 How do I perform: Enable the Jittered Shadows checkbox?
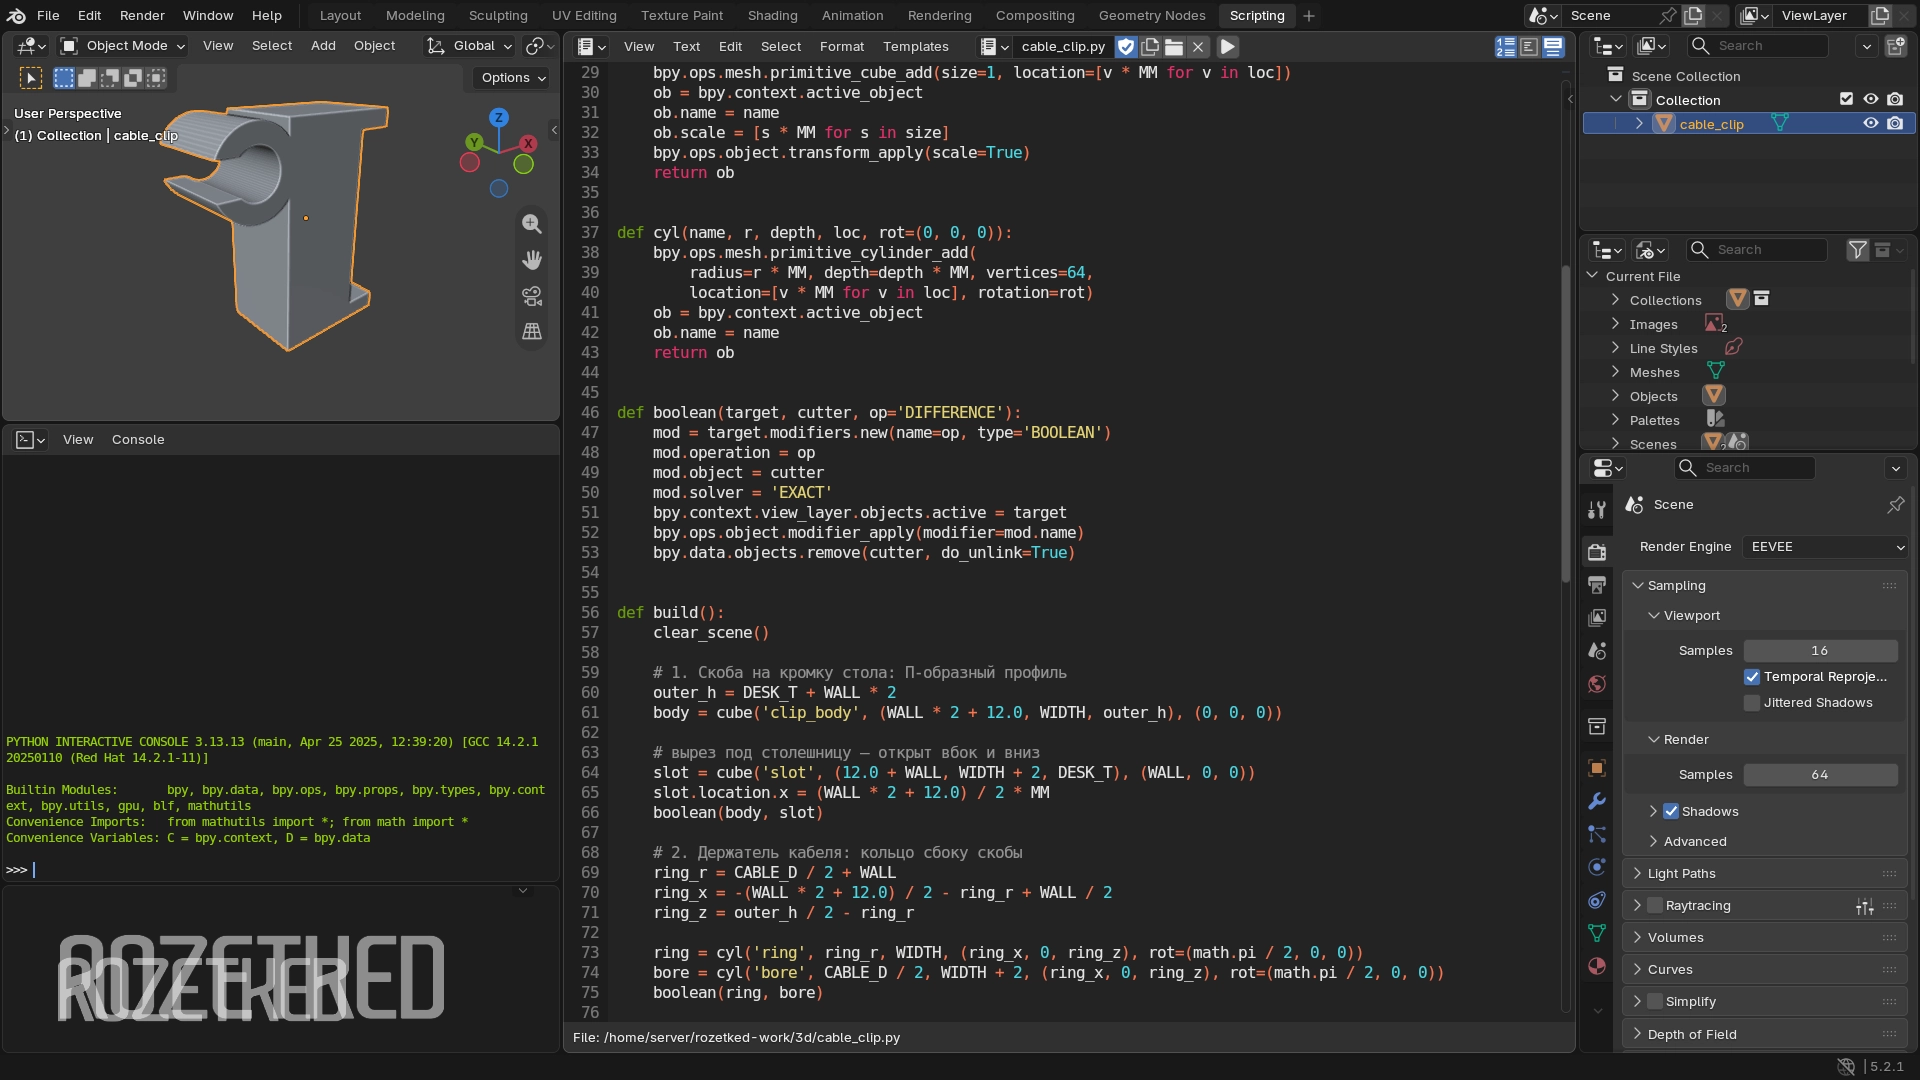click(1752, 703)
